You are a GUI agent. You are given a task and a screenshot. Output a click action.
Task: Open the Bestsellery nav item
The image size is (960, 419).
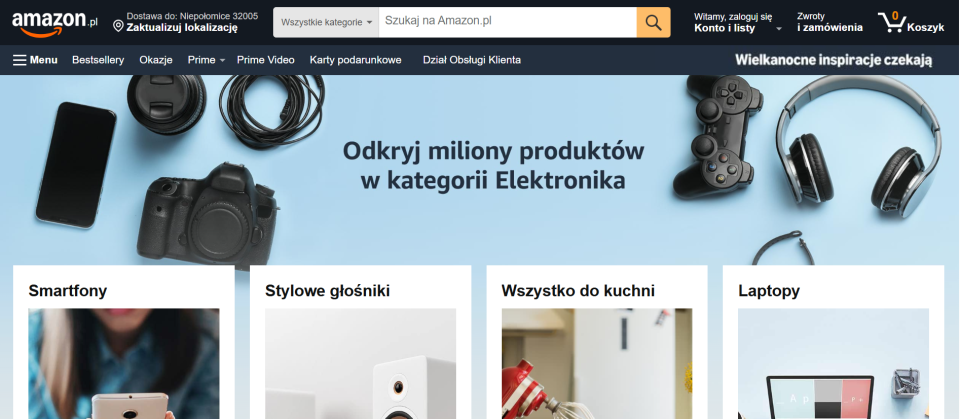tap(98, 60)
